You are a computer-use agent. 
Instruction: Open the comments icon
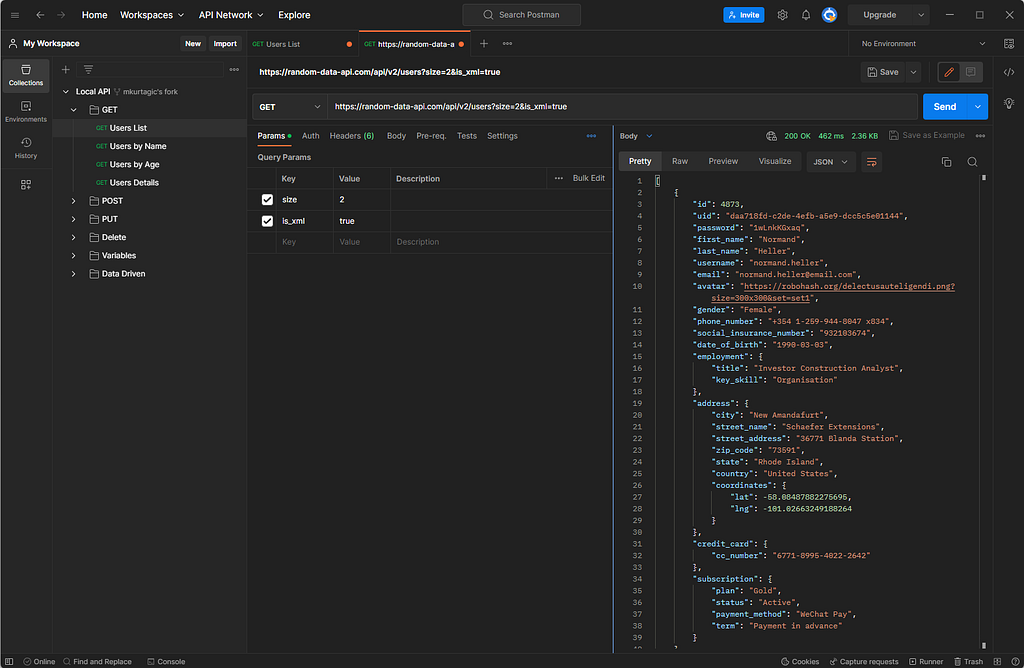point(971,72)
